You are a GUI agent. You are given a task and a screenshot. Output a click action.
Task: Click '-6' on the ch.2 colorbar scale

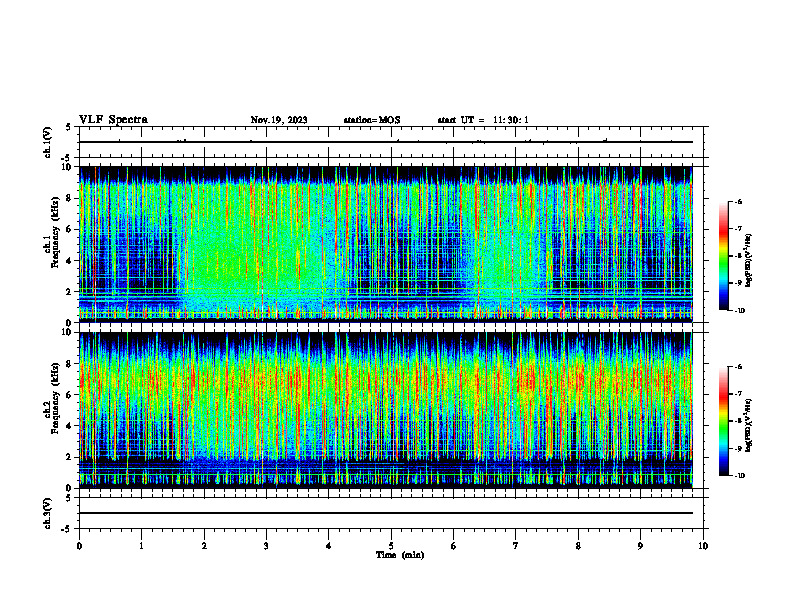point(738,367)
